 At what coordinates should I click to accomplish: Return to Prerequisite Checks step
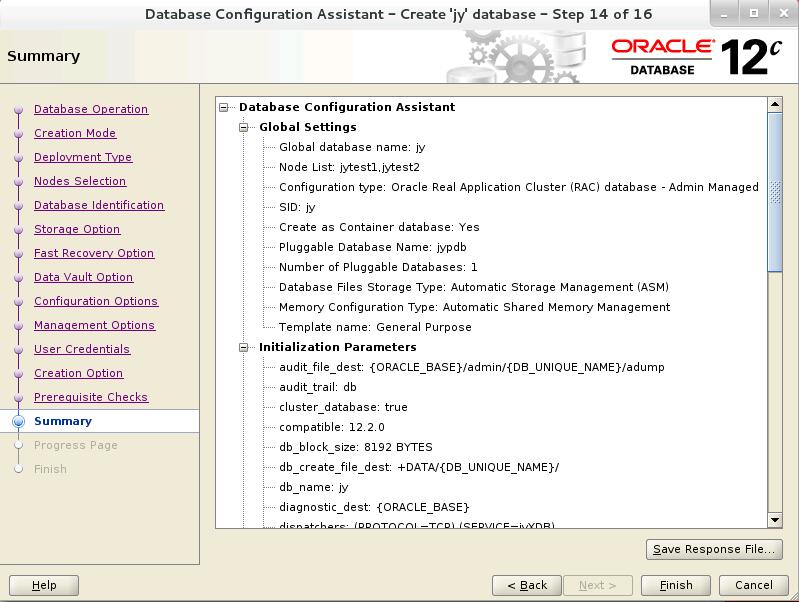click(x=91, y=397)
